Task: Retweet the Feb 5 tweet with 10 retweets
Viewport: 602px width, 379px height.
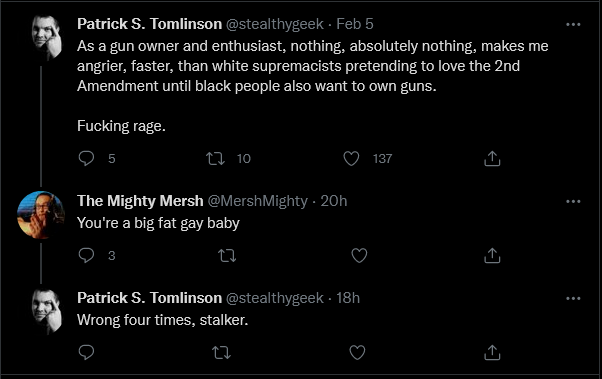Action: 215,158
